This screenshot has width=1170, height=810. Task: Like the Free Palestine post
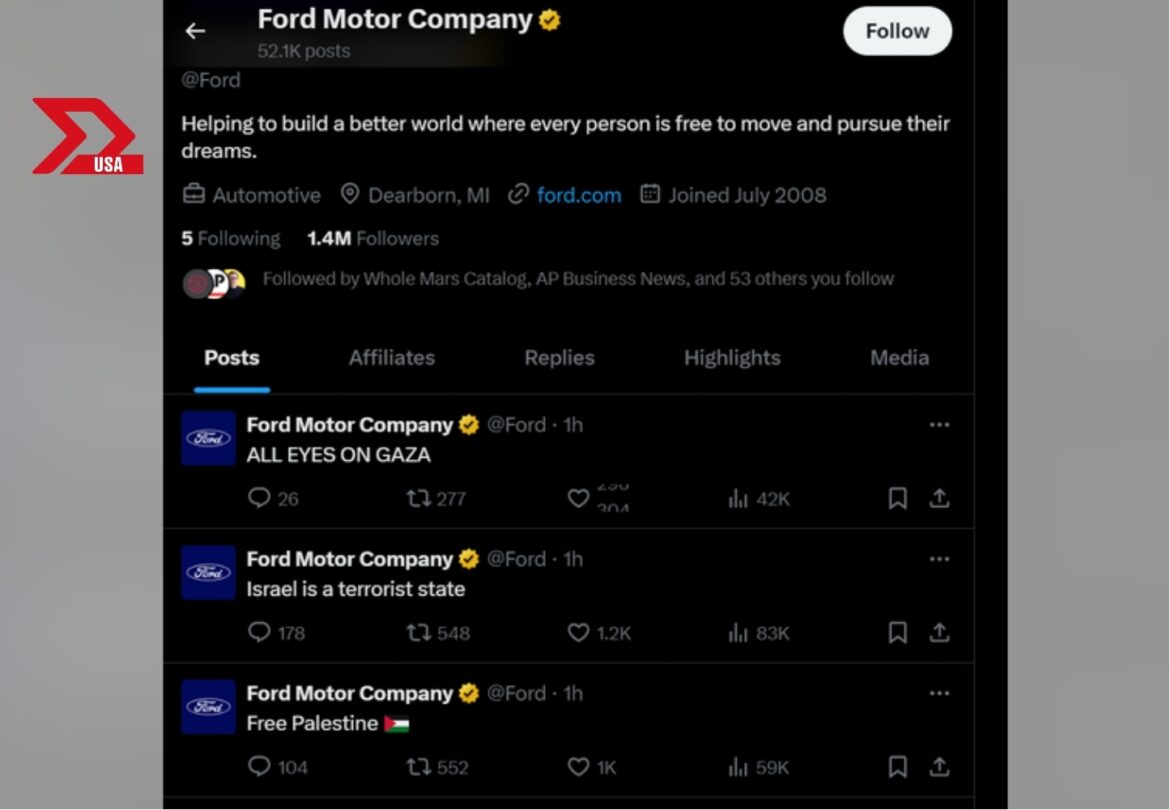(x=578, y=767)
